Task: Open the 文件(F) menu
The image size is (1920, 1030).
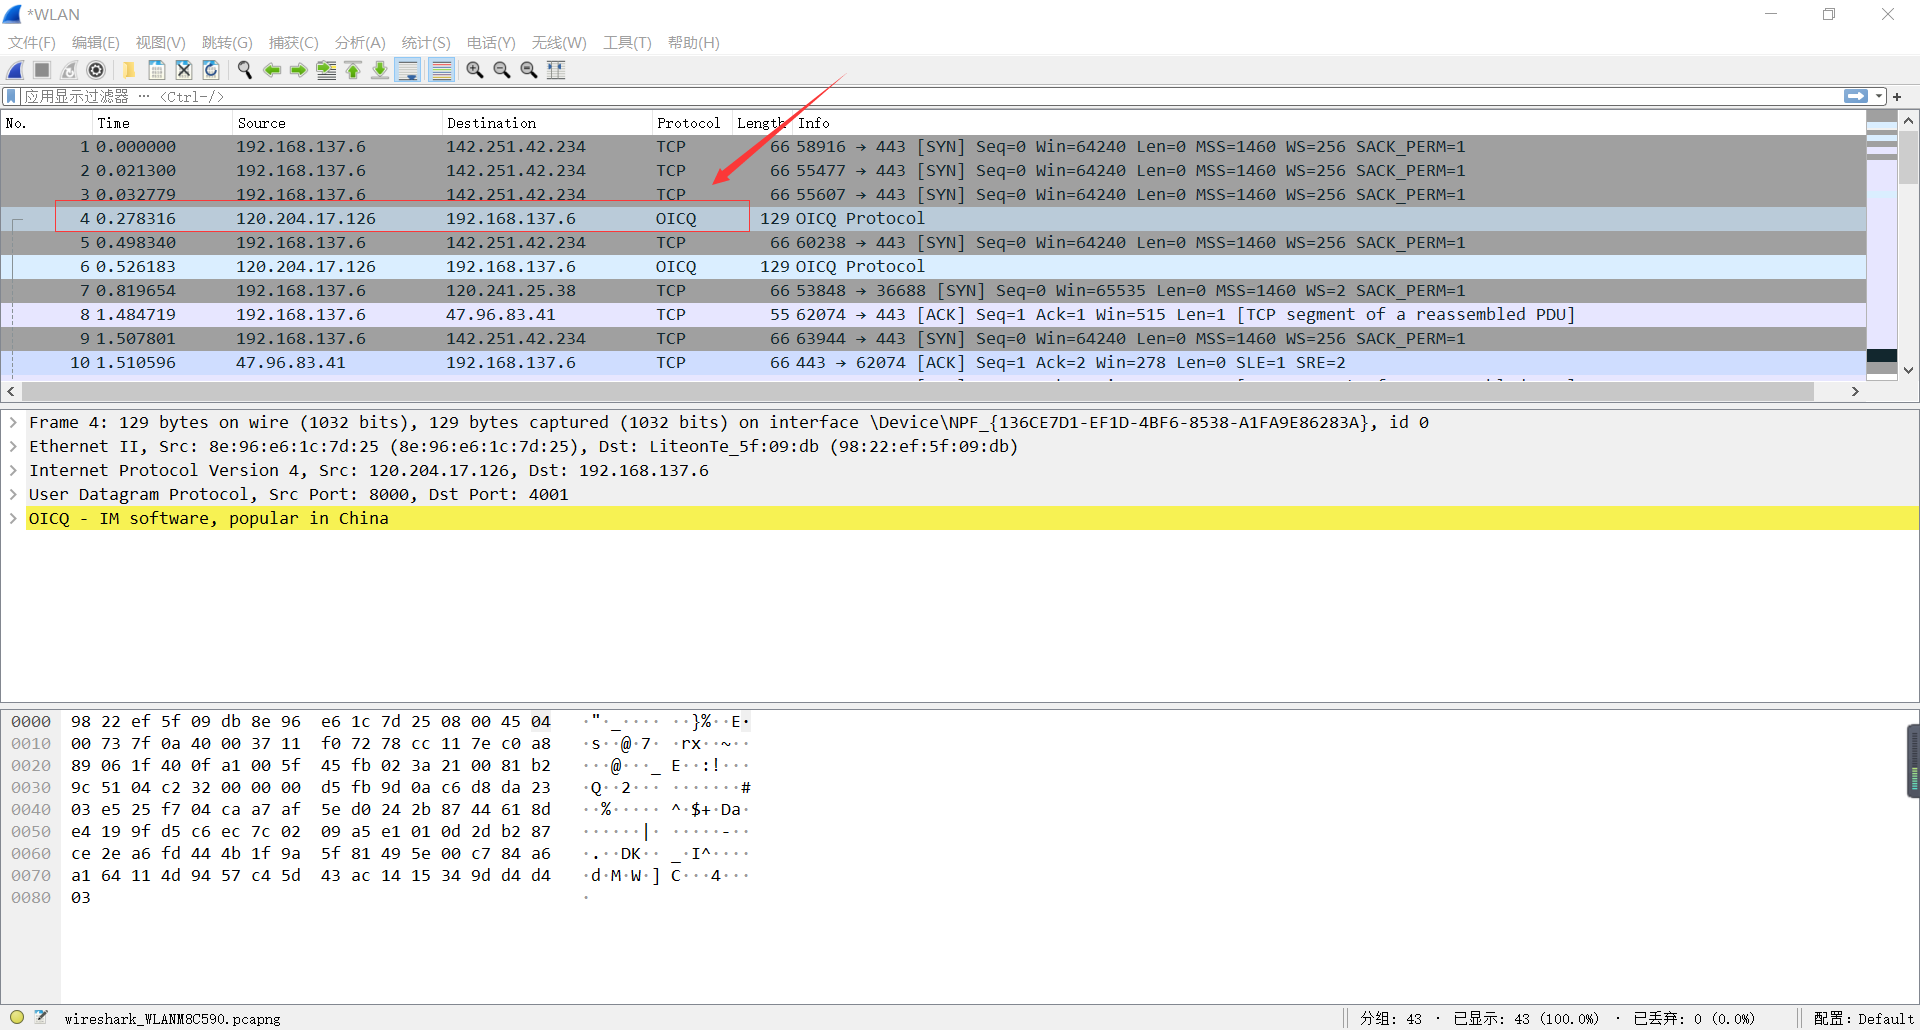Action: click(x=32, y=43)
